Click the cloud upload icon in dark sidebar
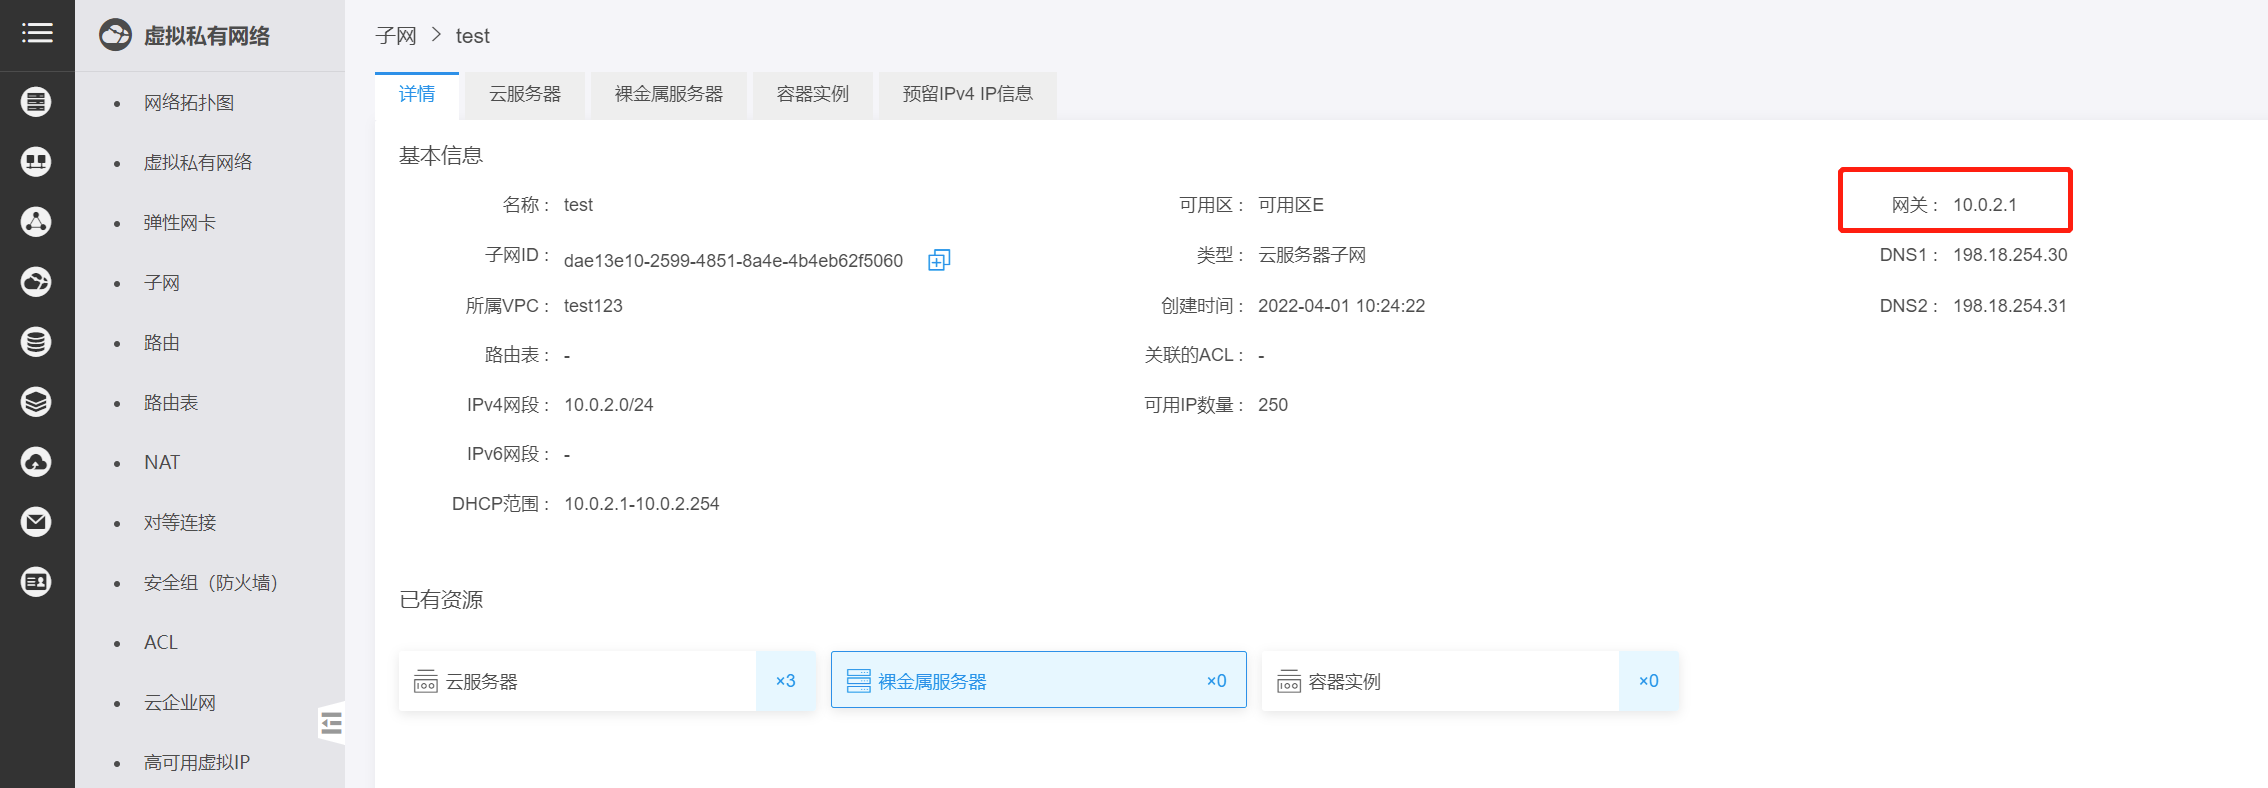 [37, 462]
